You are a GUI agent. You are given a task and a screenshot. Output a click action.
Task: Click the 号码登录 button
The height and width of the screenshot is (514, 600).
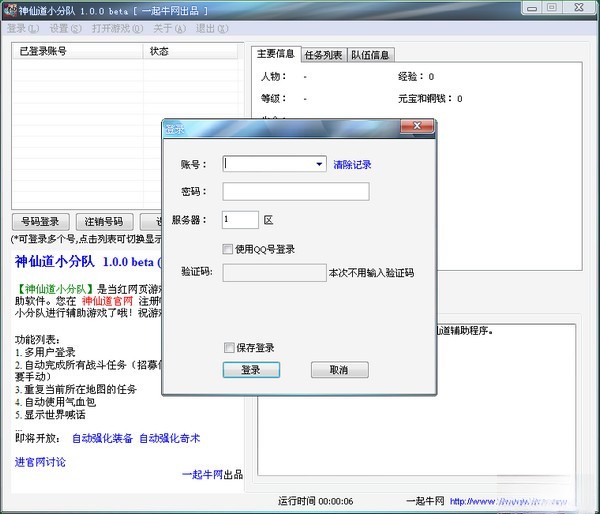(x=41, y=222)
